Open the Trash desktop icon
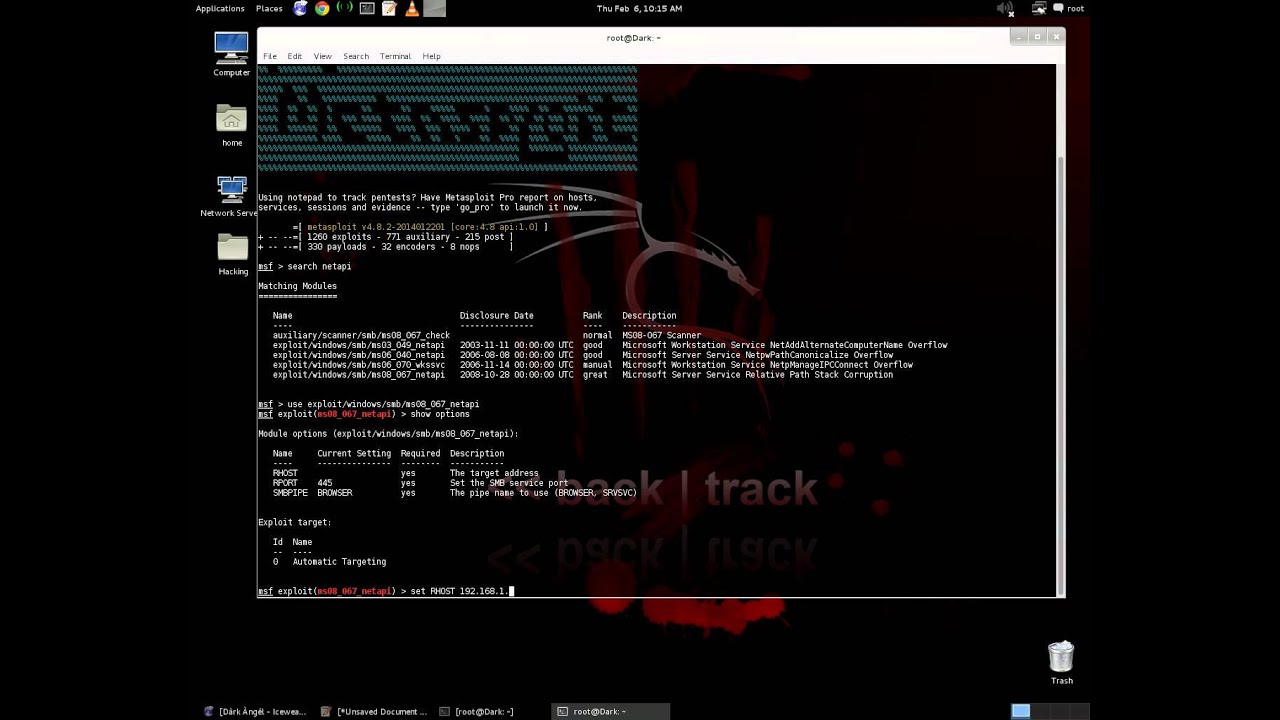Screen dimensions: 1280x720 coord(1061,663)
